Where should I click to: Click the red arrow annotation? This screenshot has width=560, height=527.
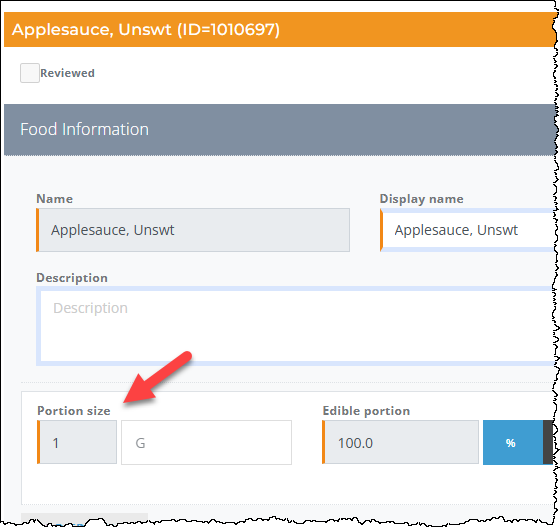click(x=157, y=377)
